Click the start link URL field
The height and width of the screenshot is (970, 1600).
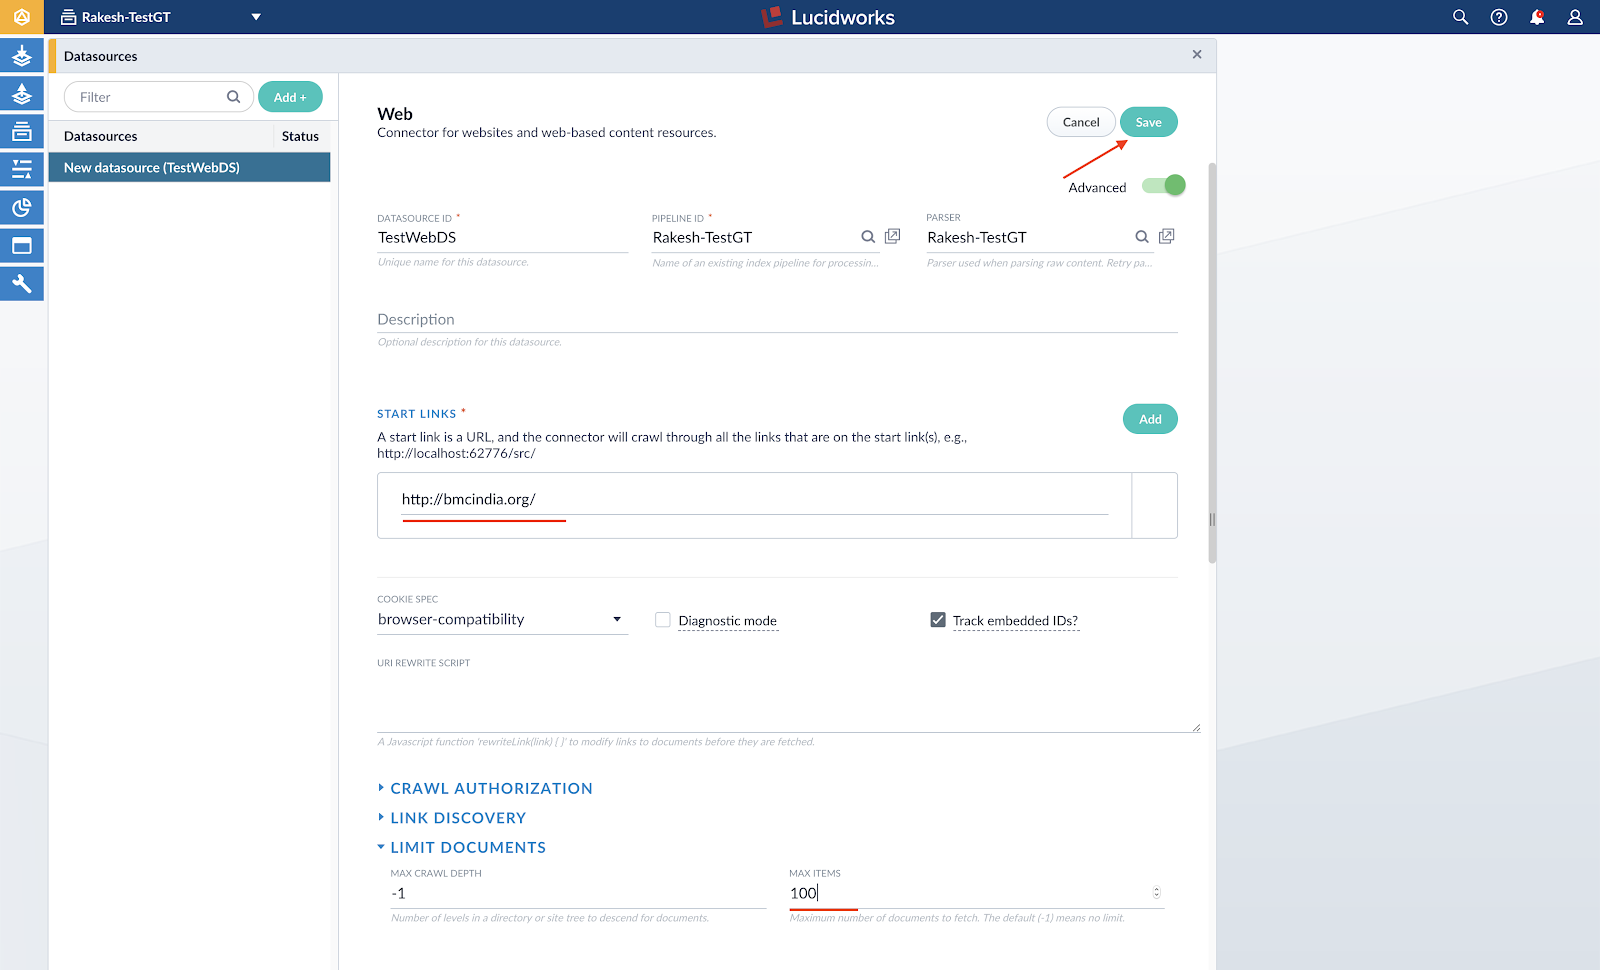click(755, 500)
